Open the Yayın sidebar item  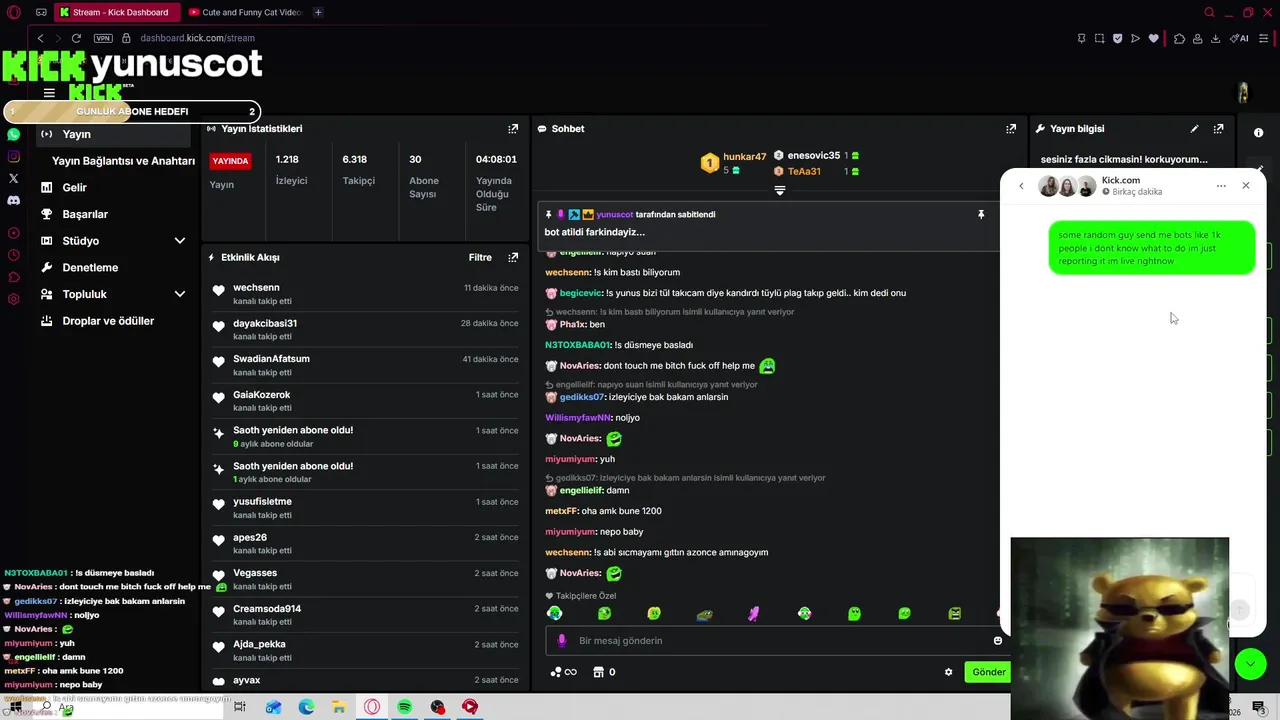click(x=113, y=134)
